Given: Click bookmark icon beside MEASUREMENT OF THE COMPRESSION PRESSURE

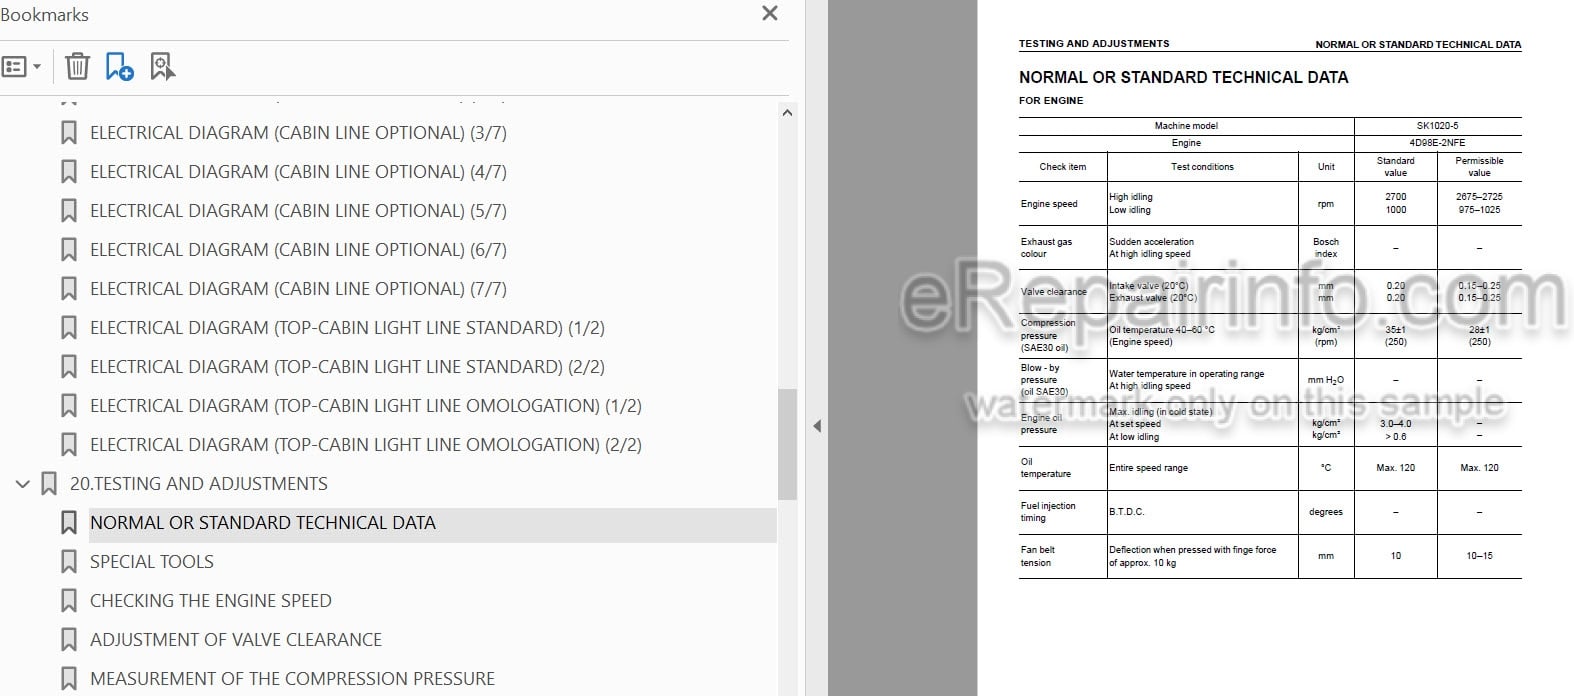Looking at the screenshot, I should coord(69,679).
